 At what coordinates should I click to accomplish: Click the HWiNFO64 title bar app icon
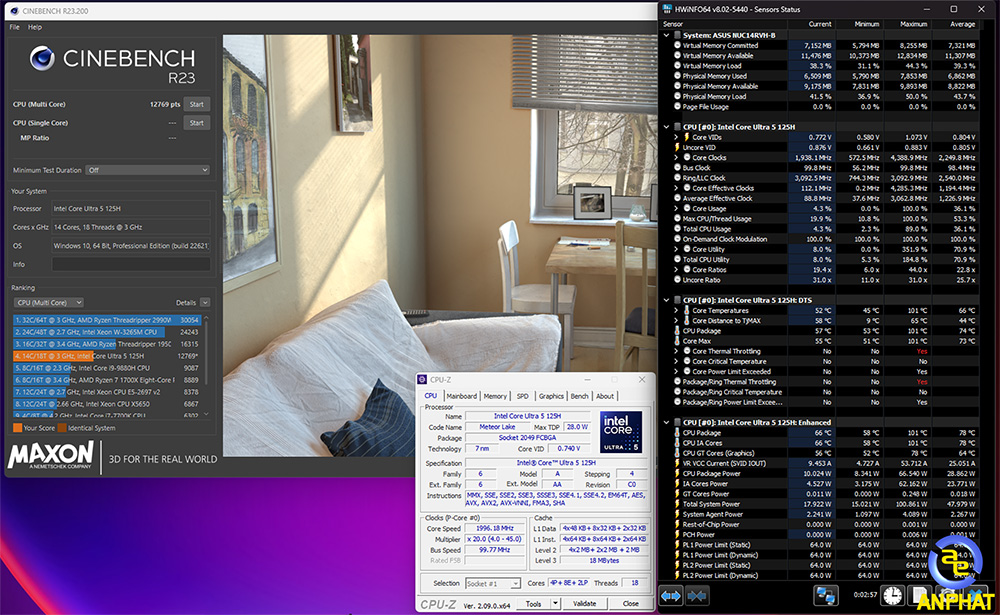667,9
